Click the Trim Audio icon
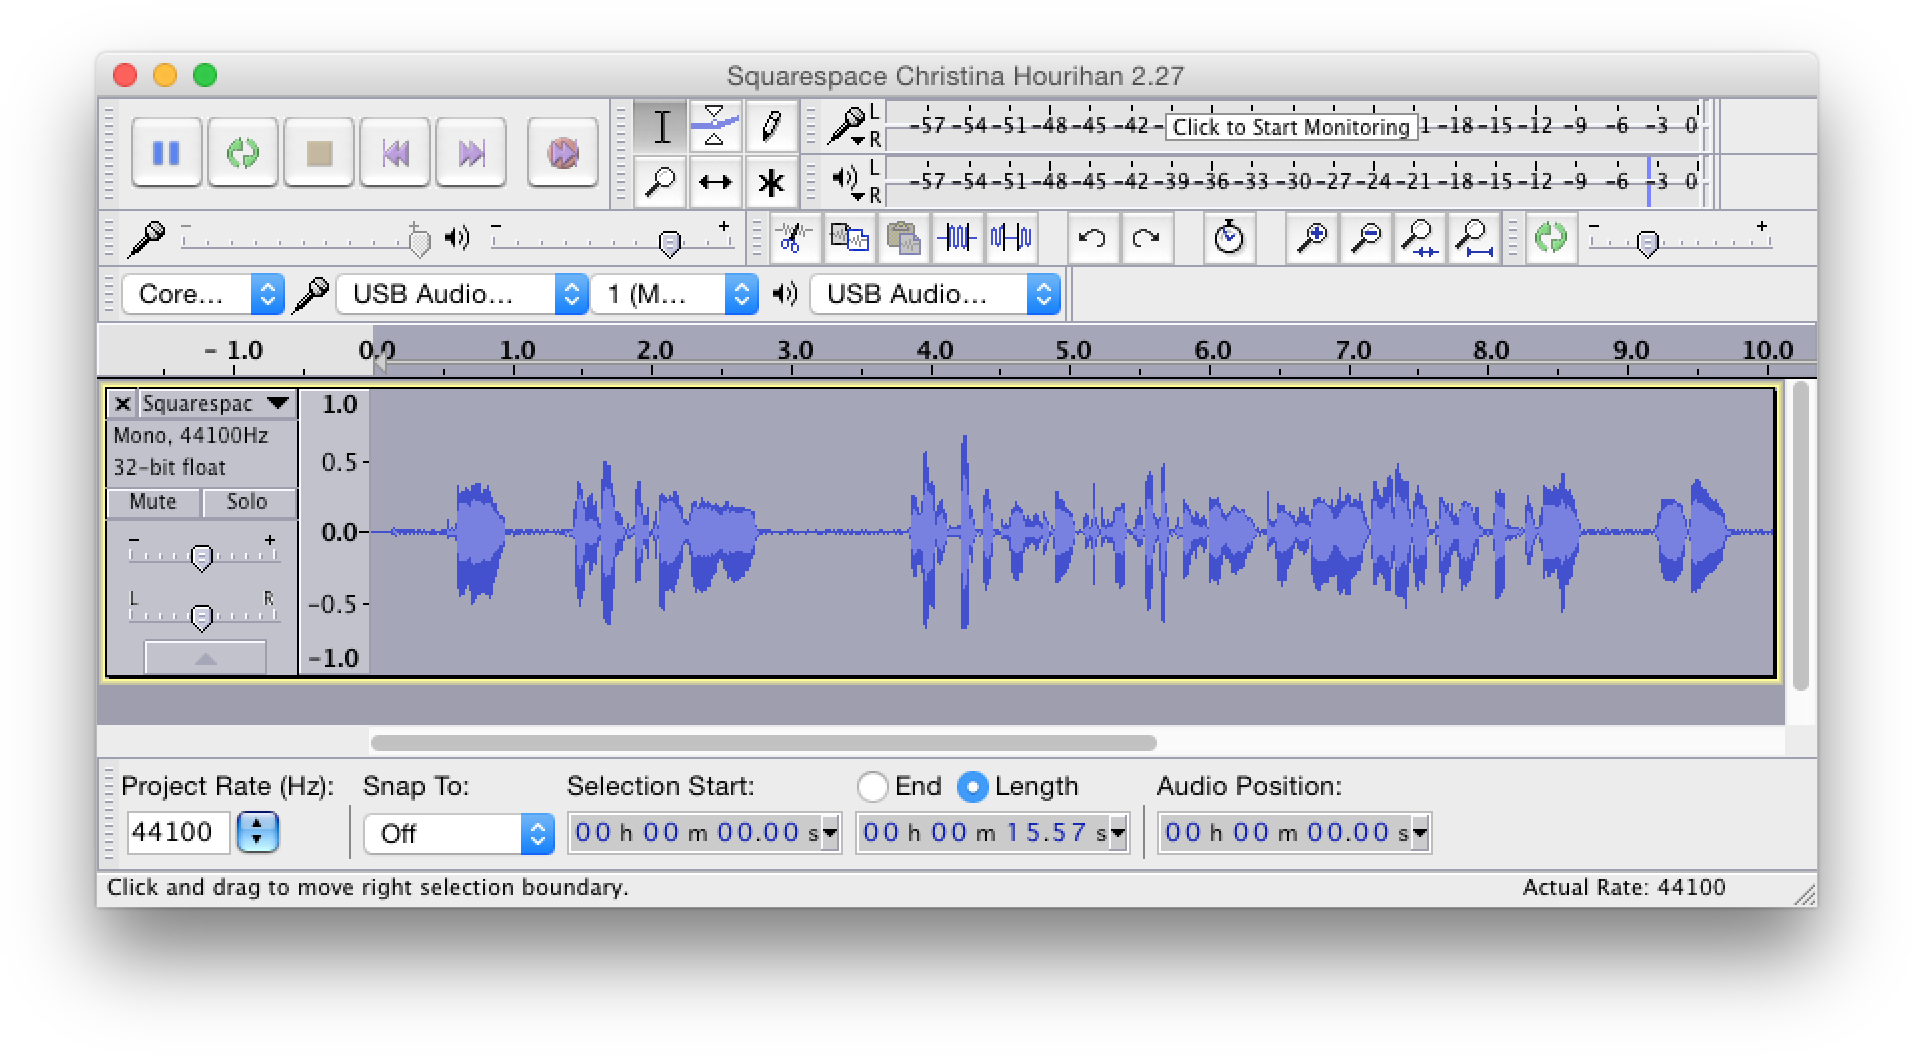1913x1055 pixels. pyautogui.click(x=957, y=238)
